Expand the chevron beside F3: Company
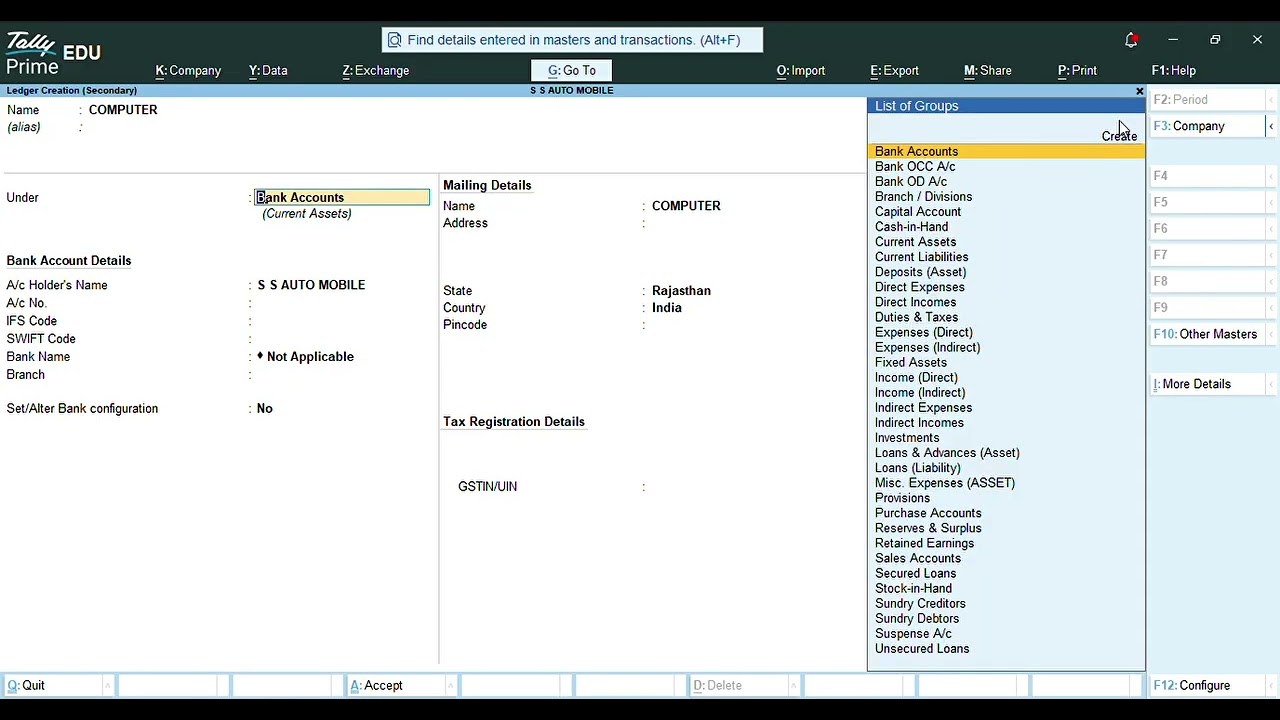The image size is (1280, 720). 1271,126
